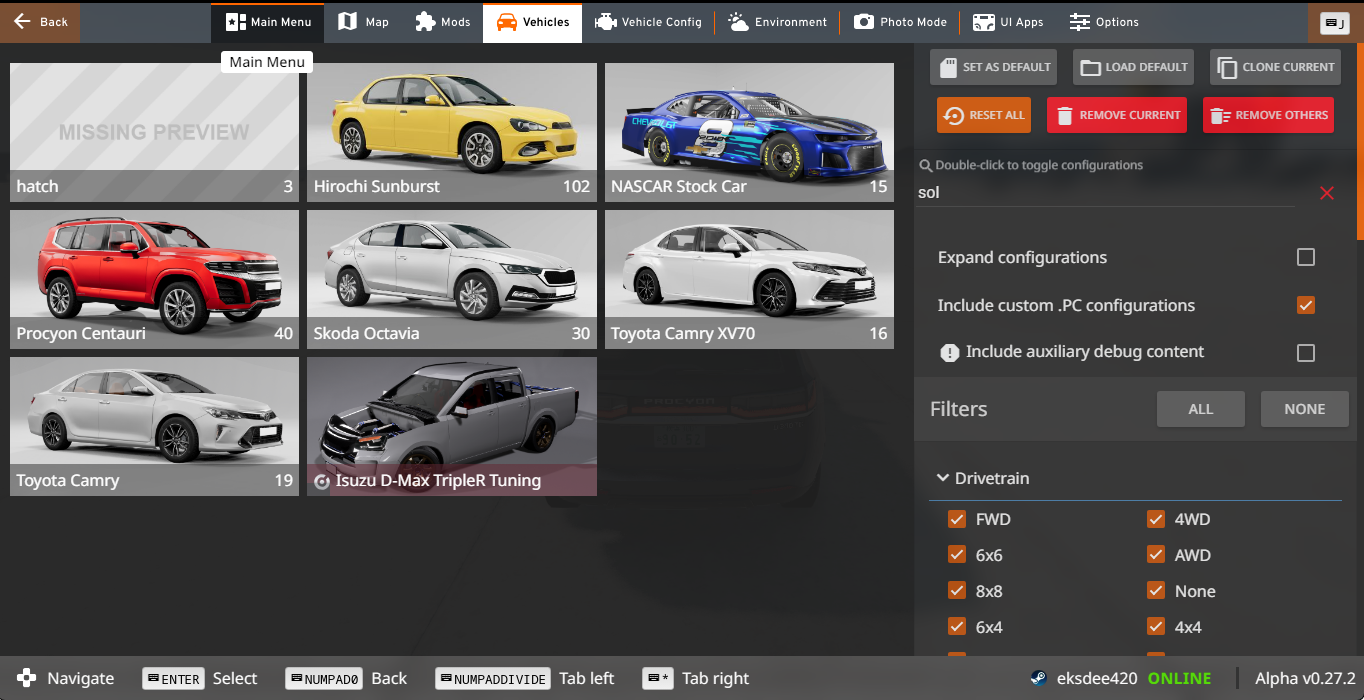
Task: Click the folder icon on Load Default
Action: (1091, 67)
